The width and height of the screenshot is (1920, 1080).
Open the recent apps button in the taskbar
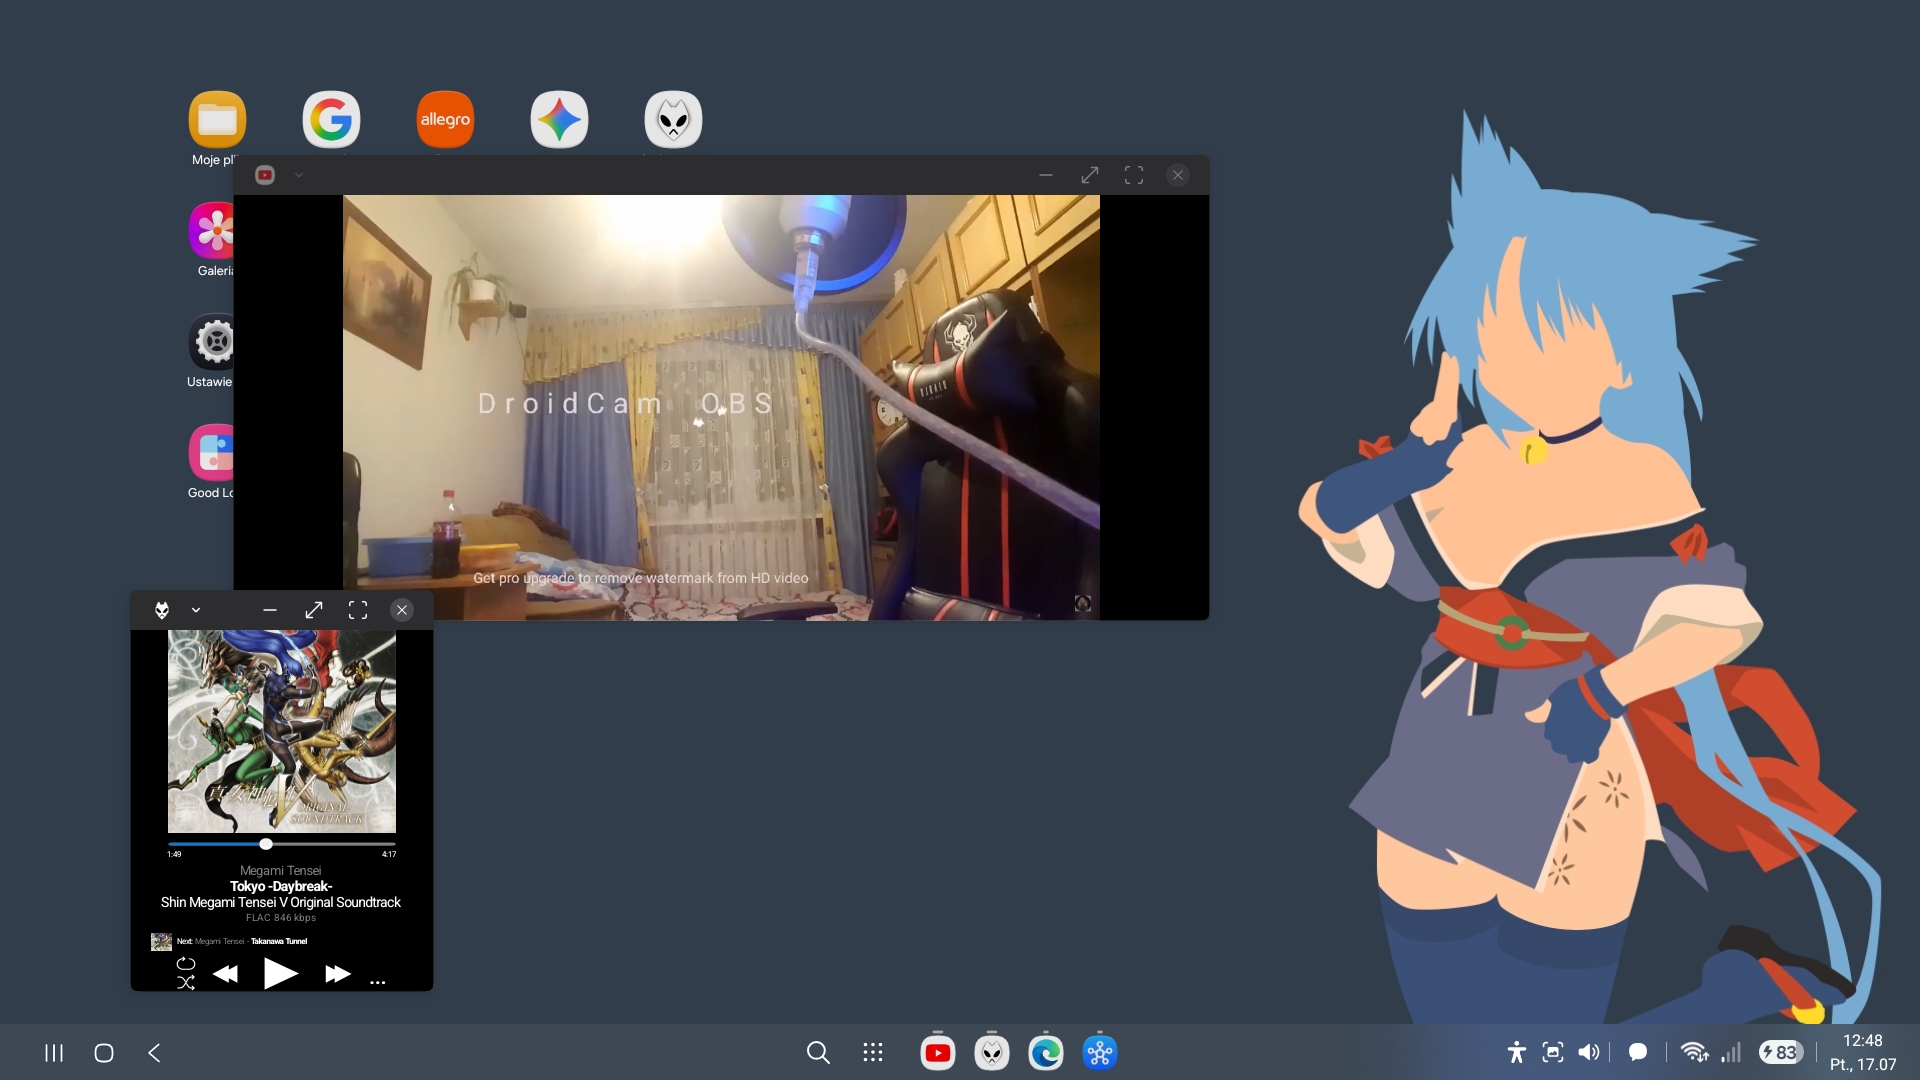click(54, 1052)
